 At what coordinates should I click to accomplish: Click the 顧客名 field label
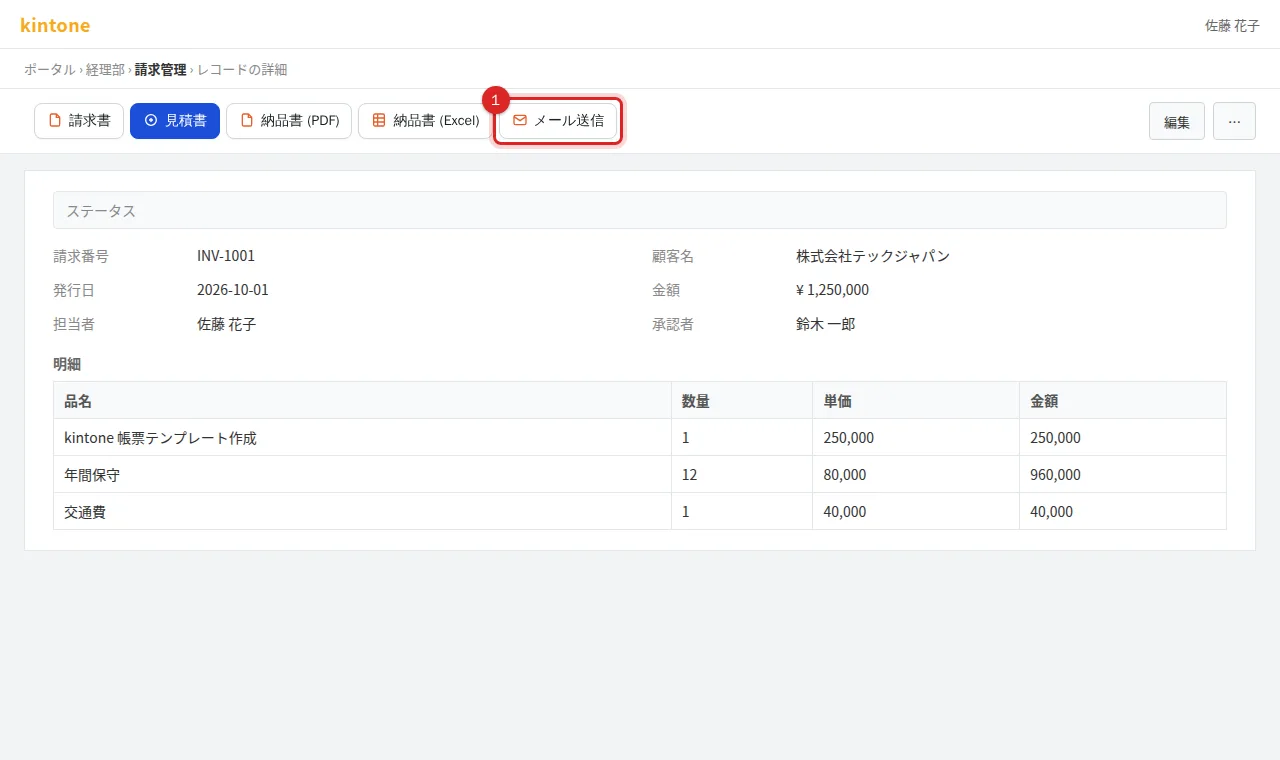(673, 256)
